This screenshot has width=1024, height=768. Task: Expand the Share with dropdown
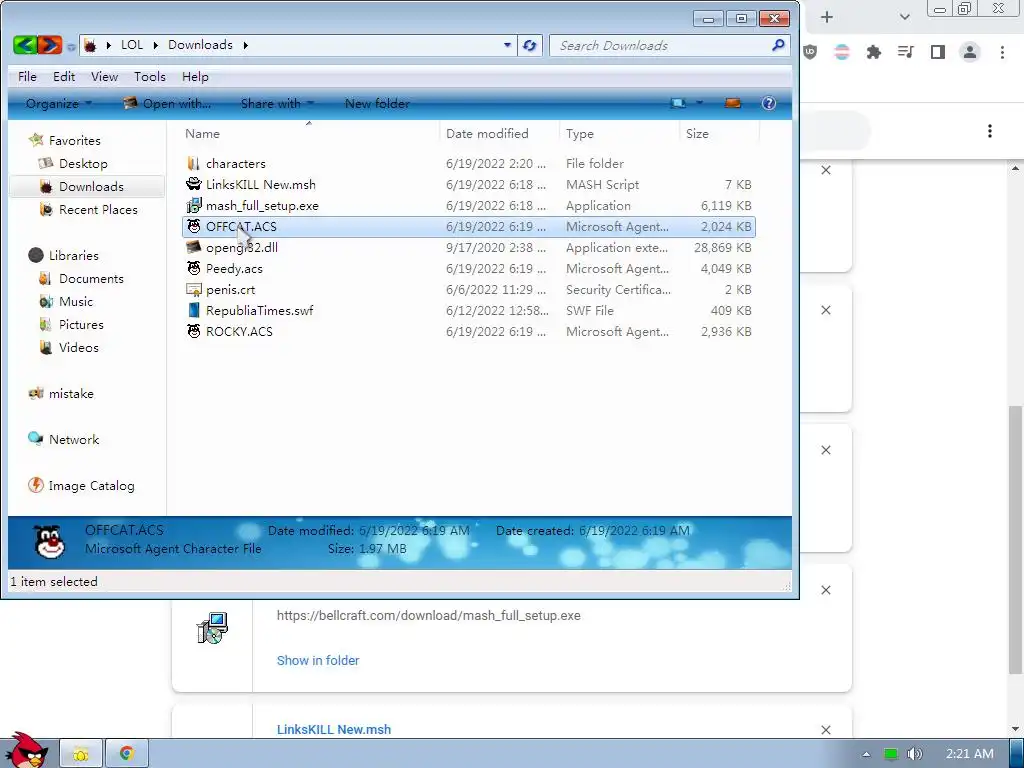coord(277,103)
